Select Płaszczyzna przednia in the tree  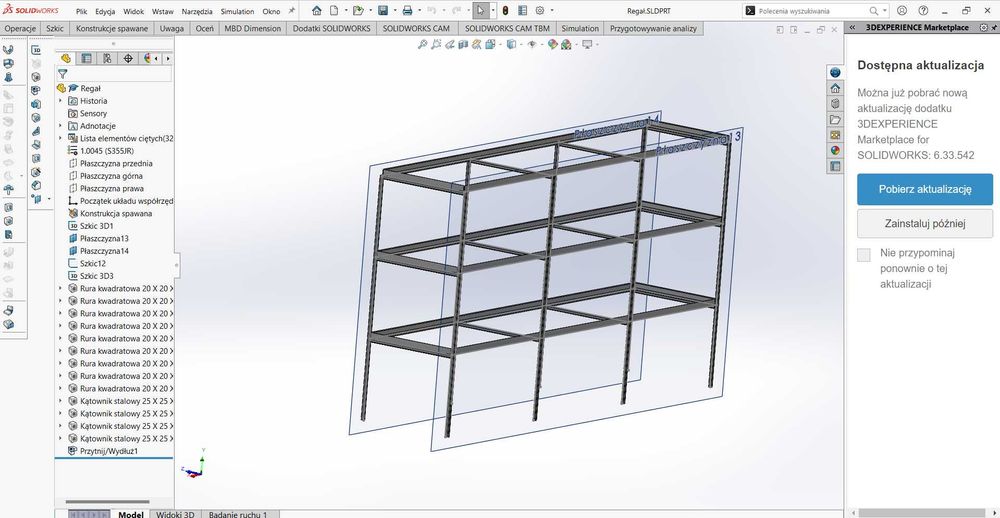(116, 163)
